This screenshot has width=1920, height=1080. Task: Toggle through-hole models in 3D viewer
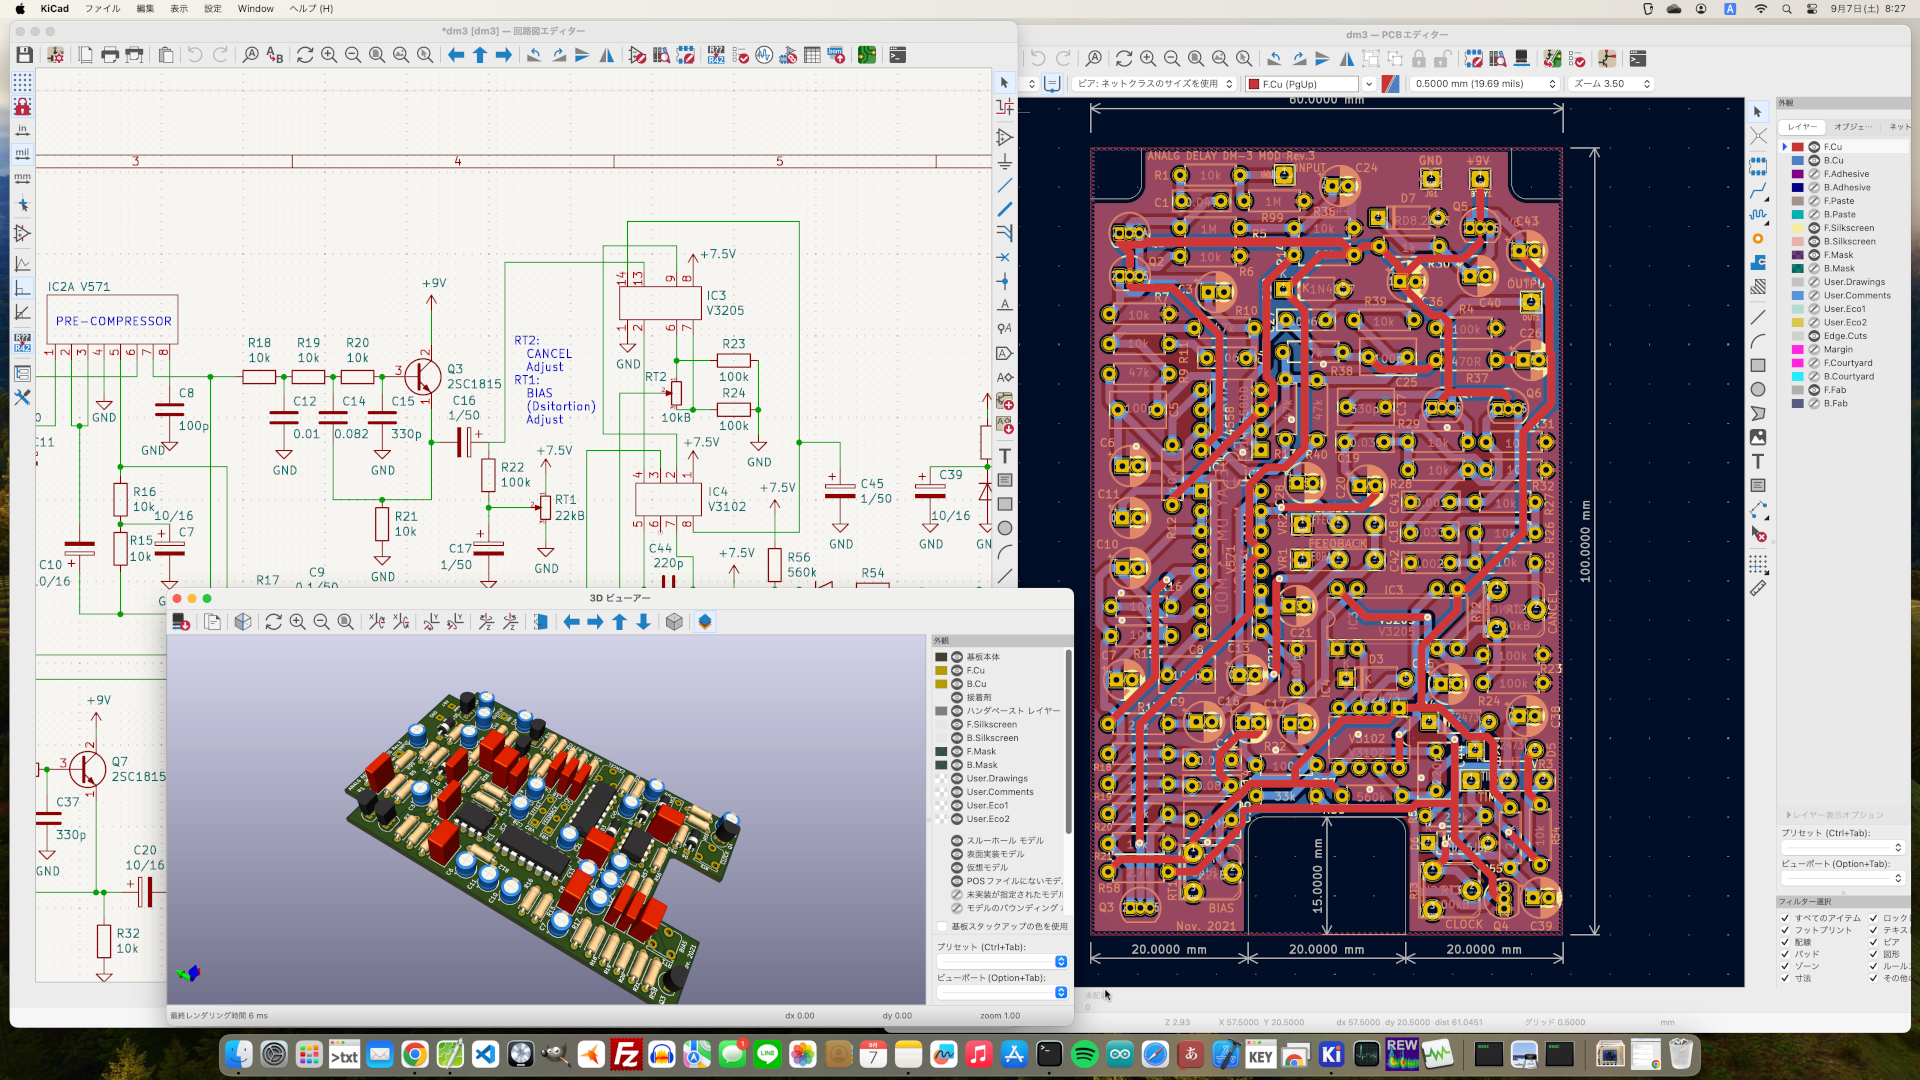957,841
